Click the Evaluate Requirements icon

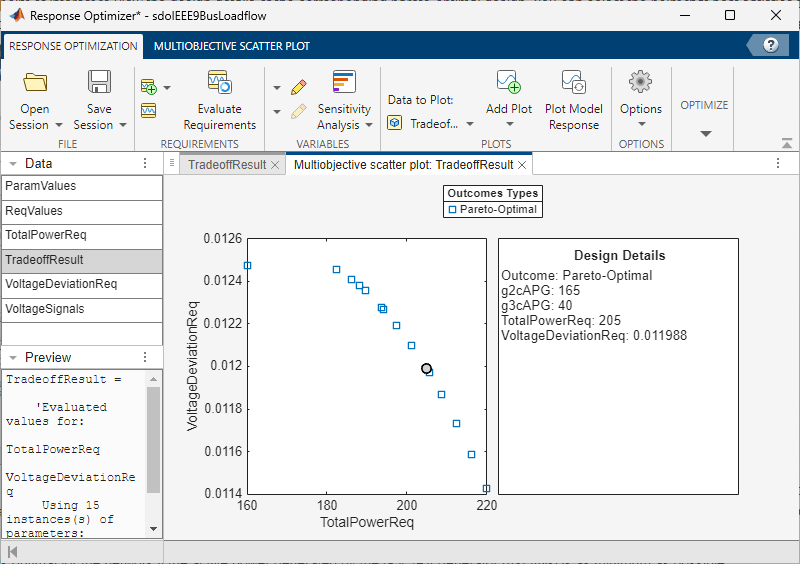click(219, 83)
